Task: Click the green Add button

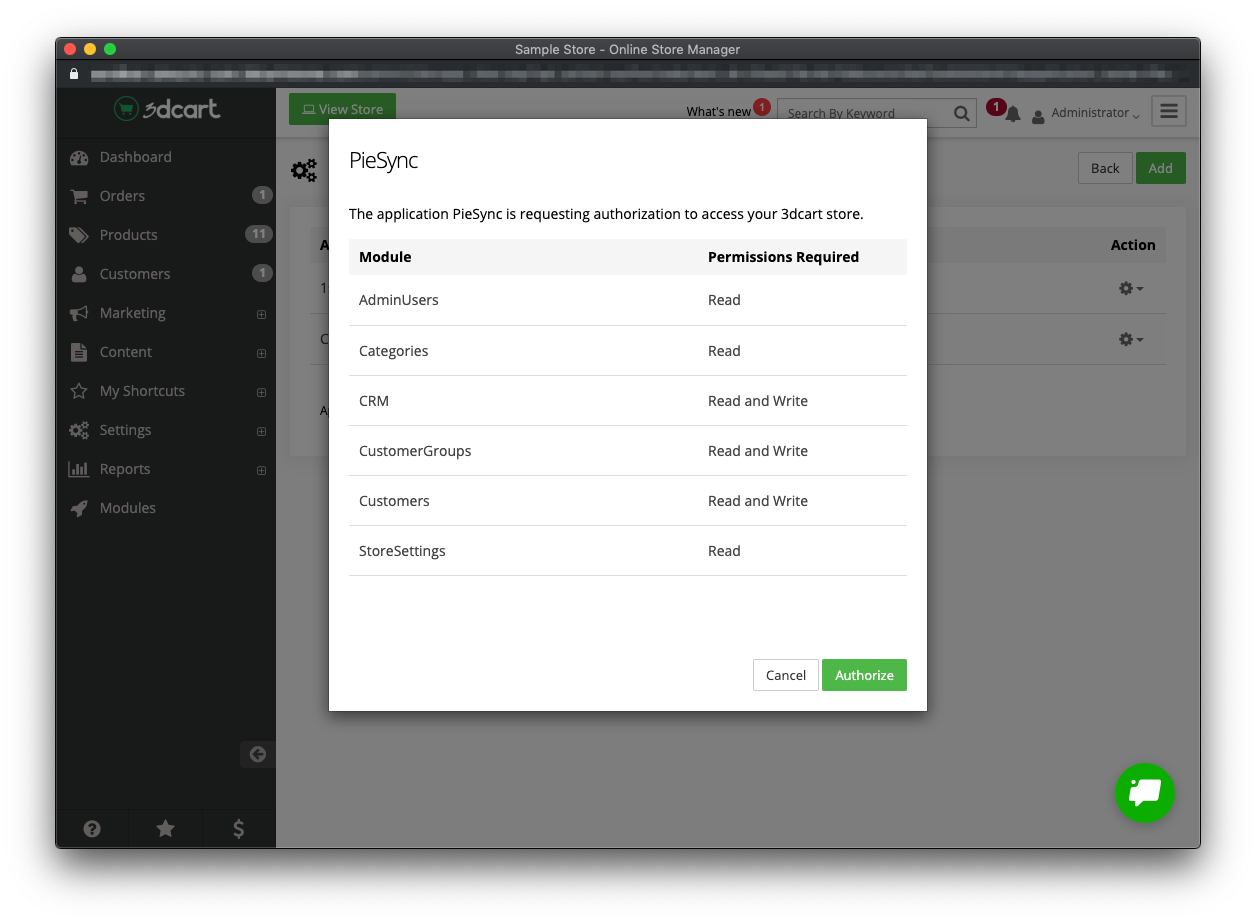Action: [1161, 168]
